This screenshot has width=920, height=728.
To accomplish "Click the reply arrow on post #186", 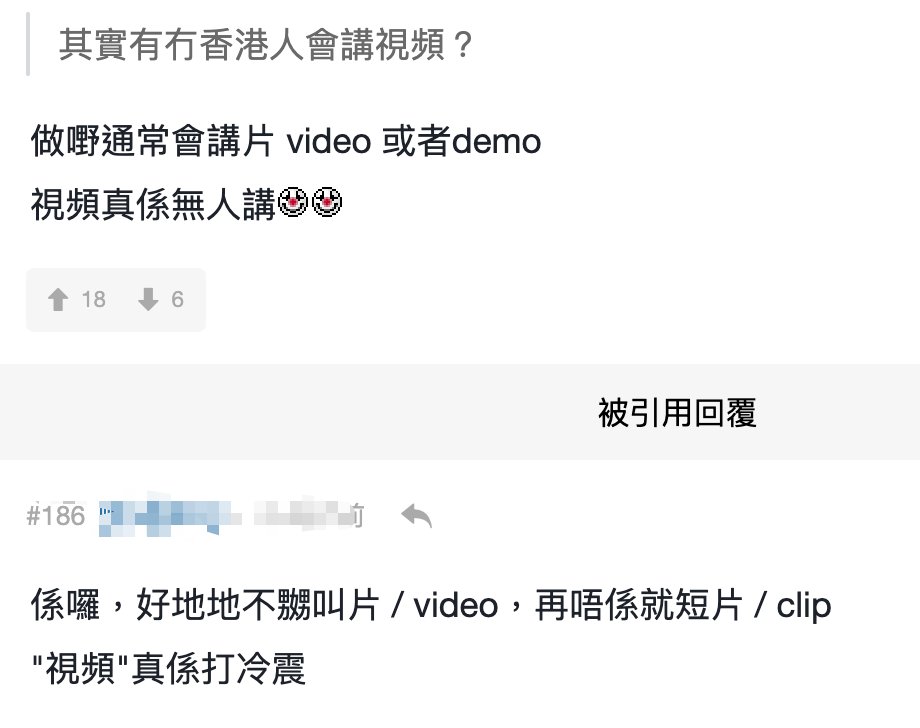I will pyautogui.click(x=416, y=516).
